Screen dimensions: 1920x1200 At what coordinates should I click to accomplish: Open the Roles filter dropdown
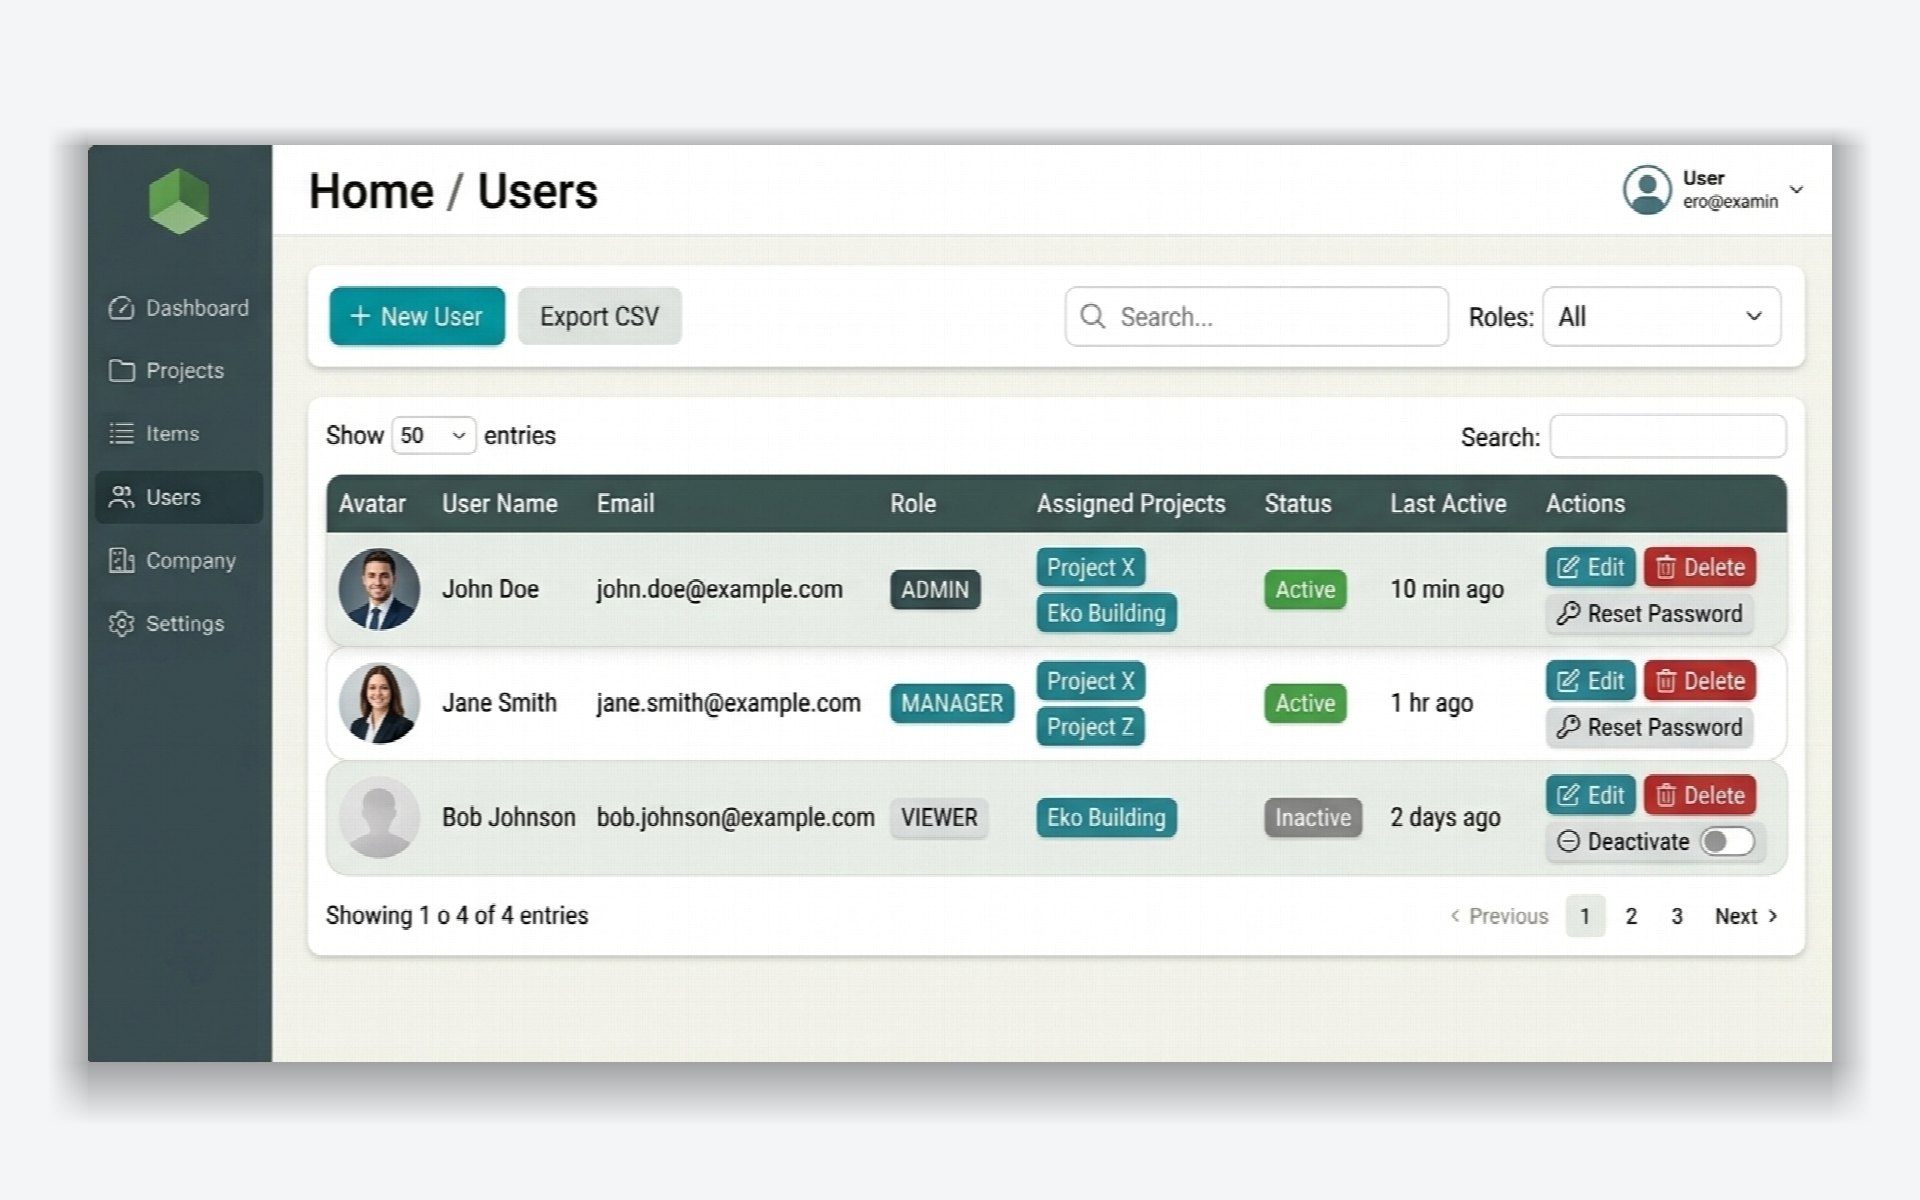click(1662, 316)
